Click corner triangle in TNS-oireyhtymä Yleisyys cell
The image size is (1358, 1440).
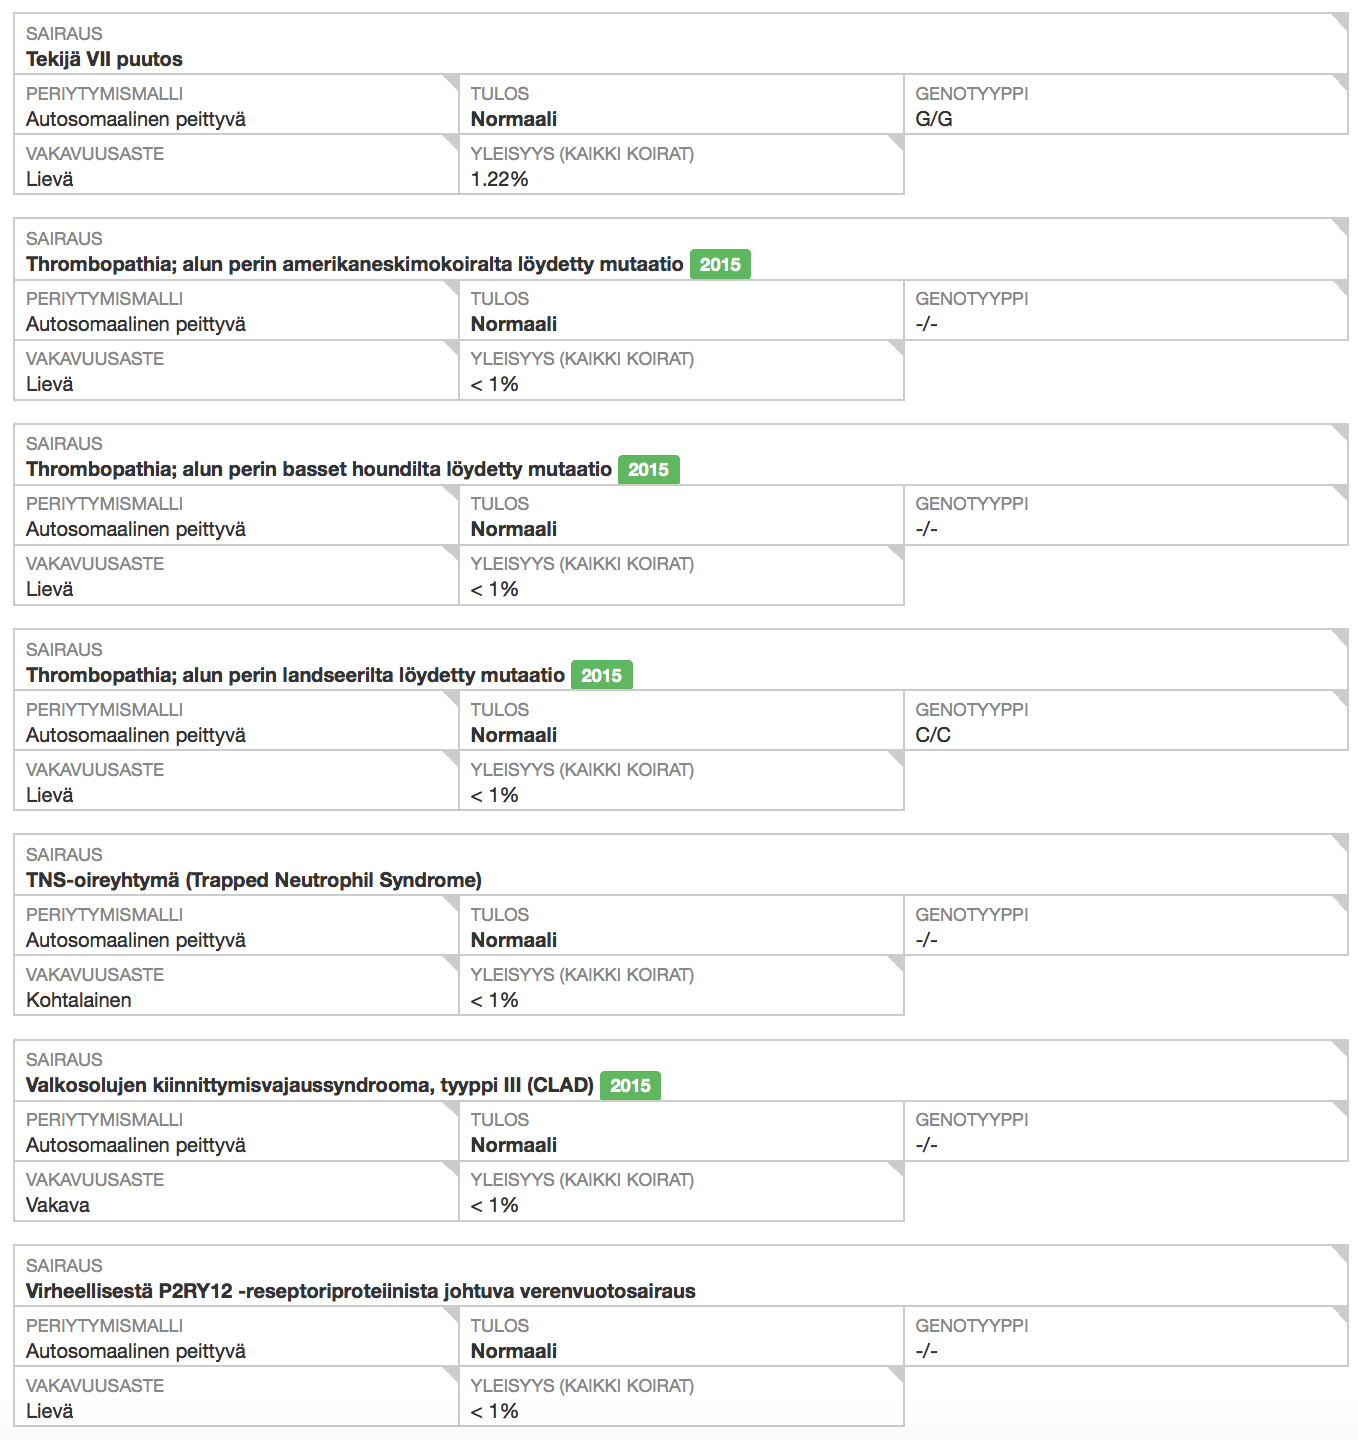[x=897, y=964]
